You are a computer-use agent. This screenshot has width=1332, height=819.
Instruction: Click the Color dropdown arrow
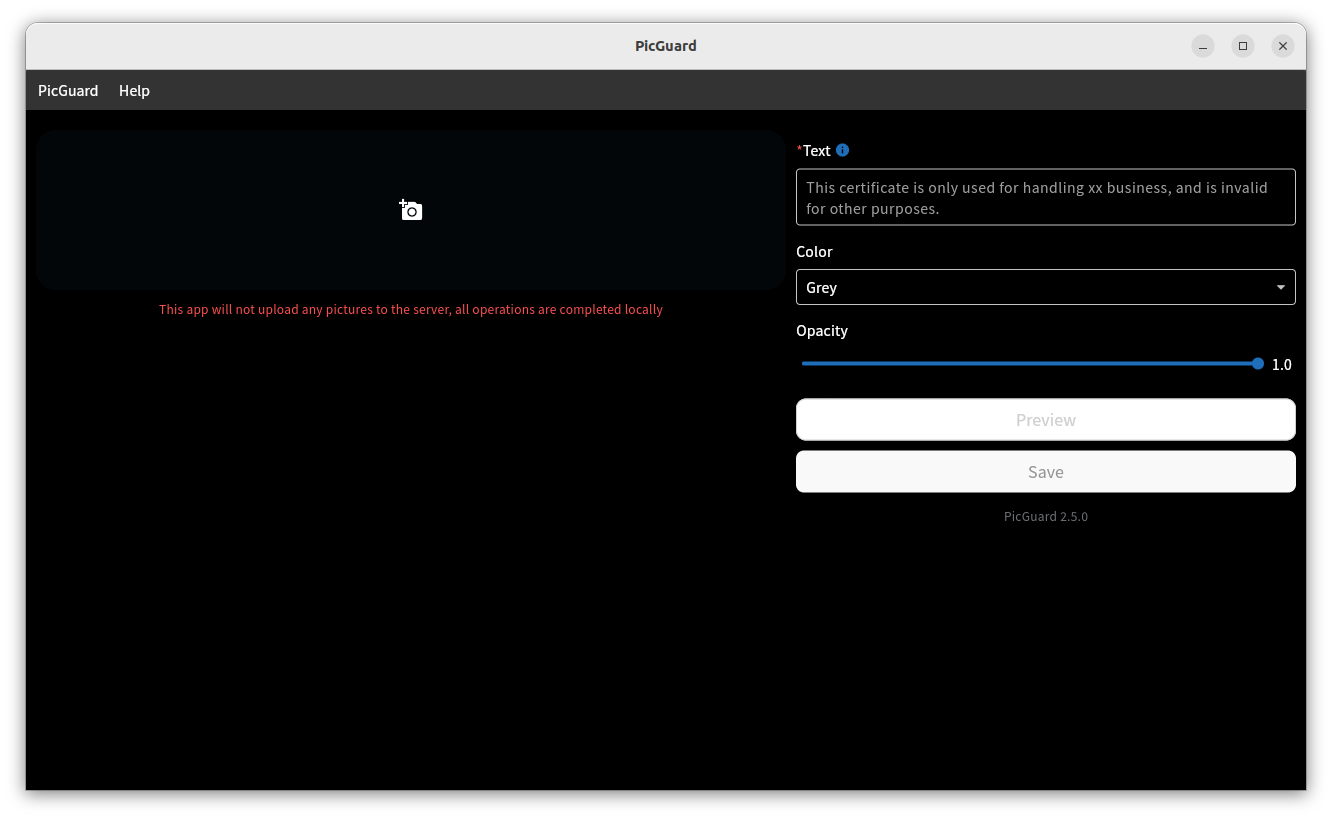(x=1281, y=287)
